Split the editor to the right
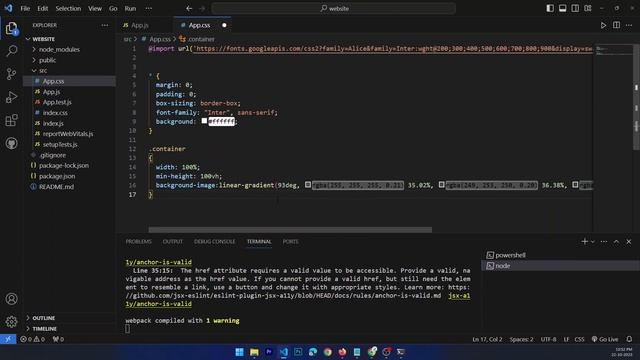 click(616, 25)
